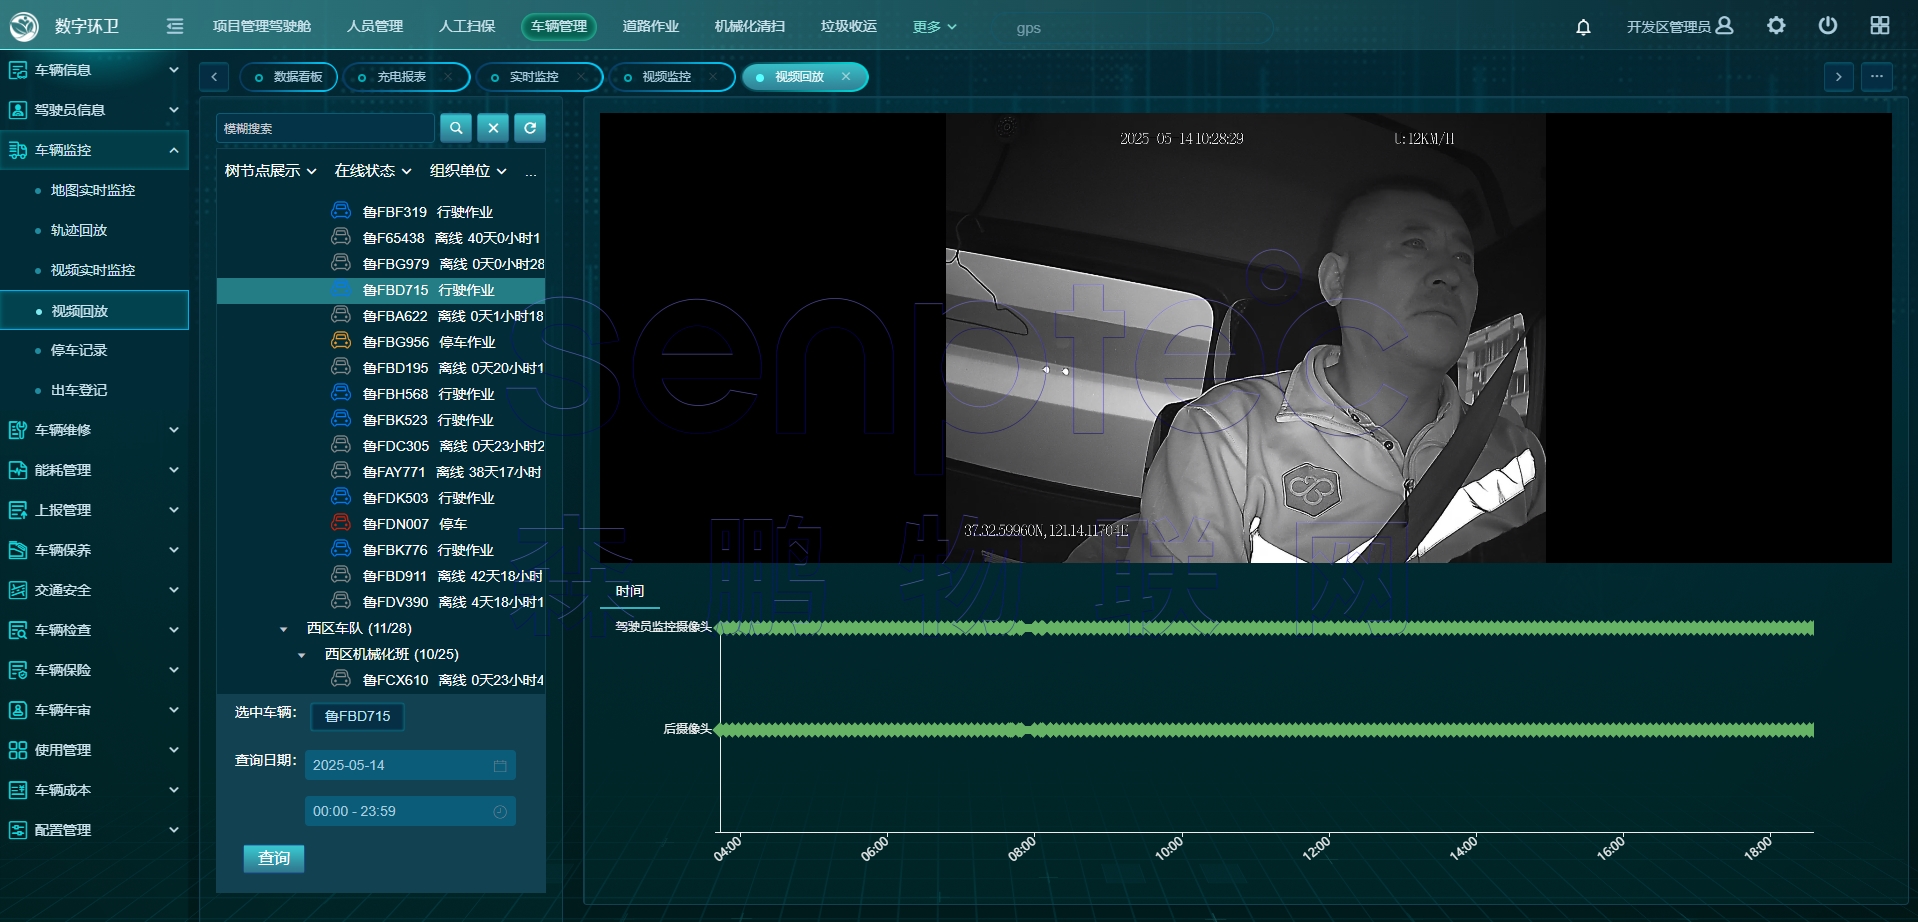Expand the 车辆信息 sidebar menu
This screenshot has width=1918, height=922.
click(94, 70)
